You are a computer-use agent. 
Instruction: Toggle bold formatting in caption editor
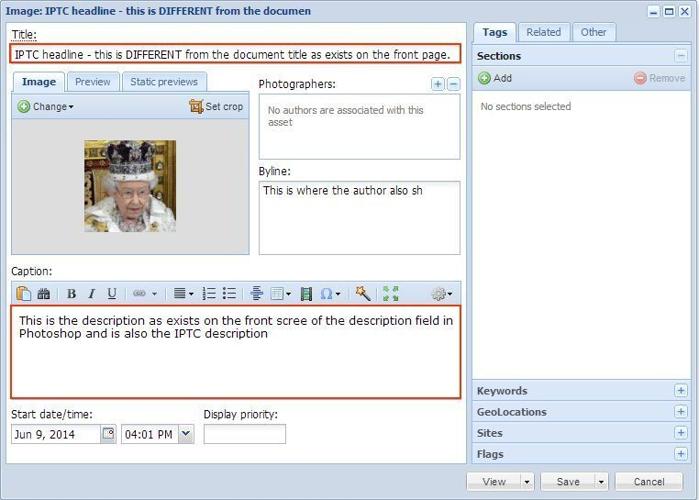[71, 294]
